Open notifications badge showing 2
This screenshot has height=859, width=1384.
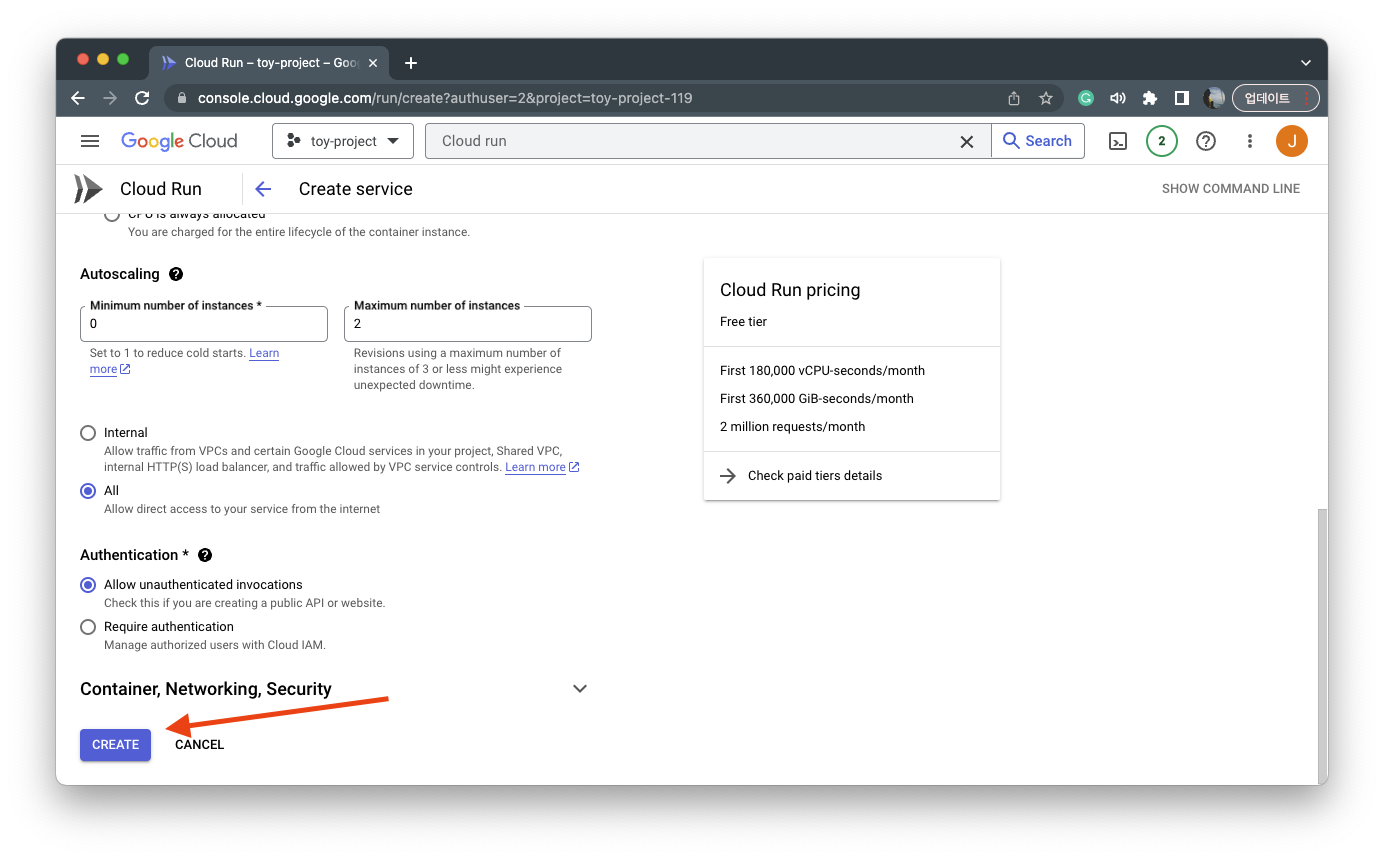(1161, 141)
